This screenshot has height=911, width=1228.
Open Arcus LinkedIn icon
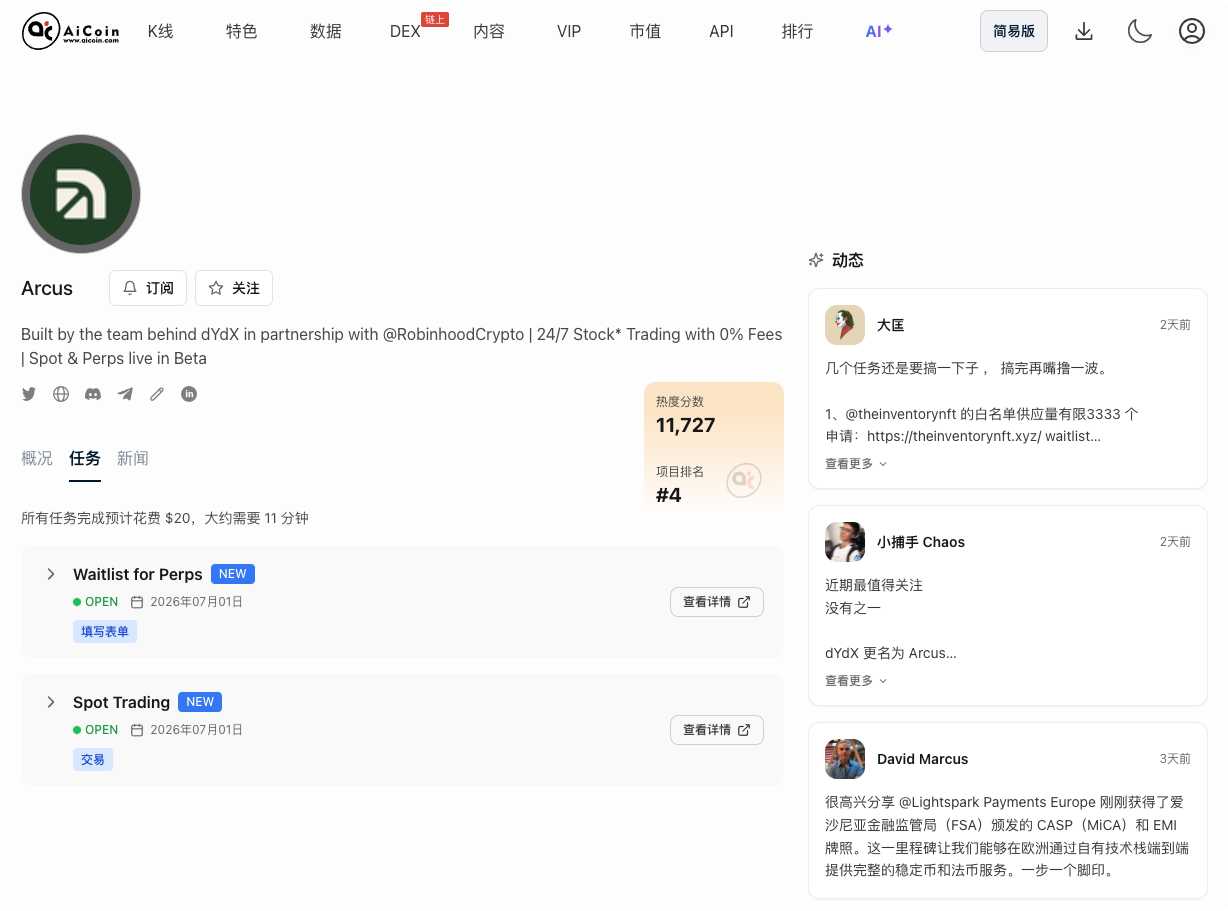coord(189,394)
